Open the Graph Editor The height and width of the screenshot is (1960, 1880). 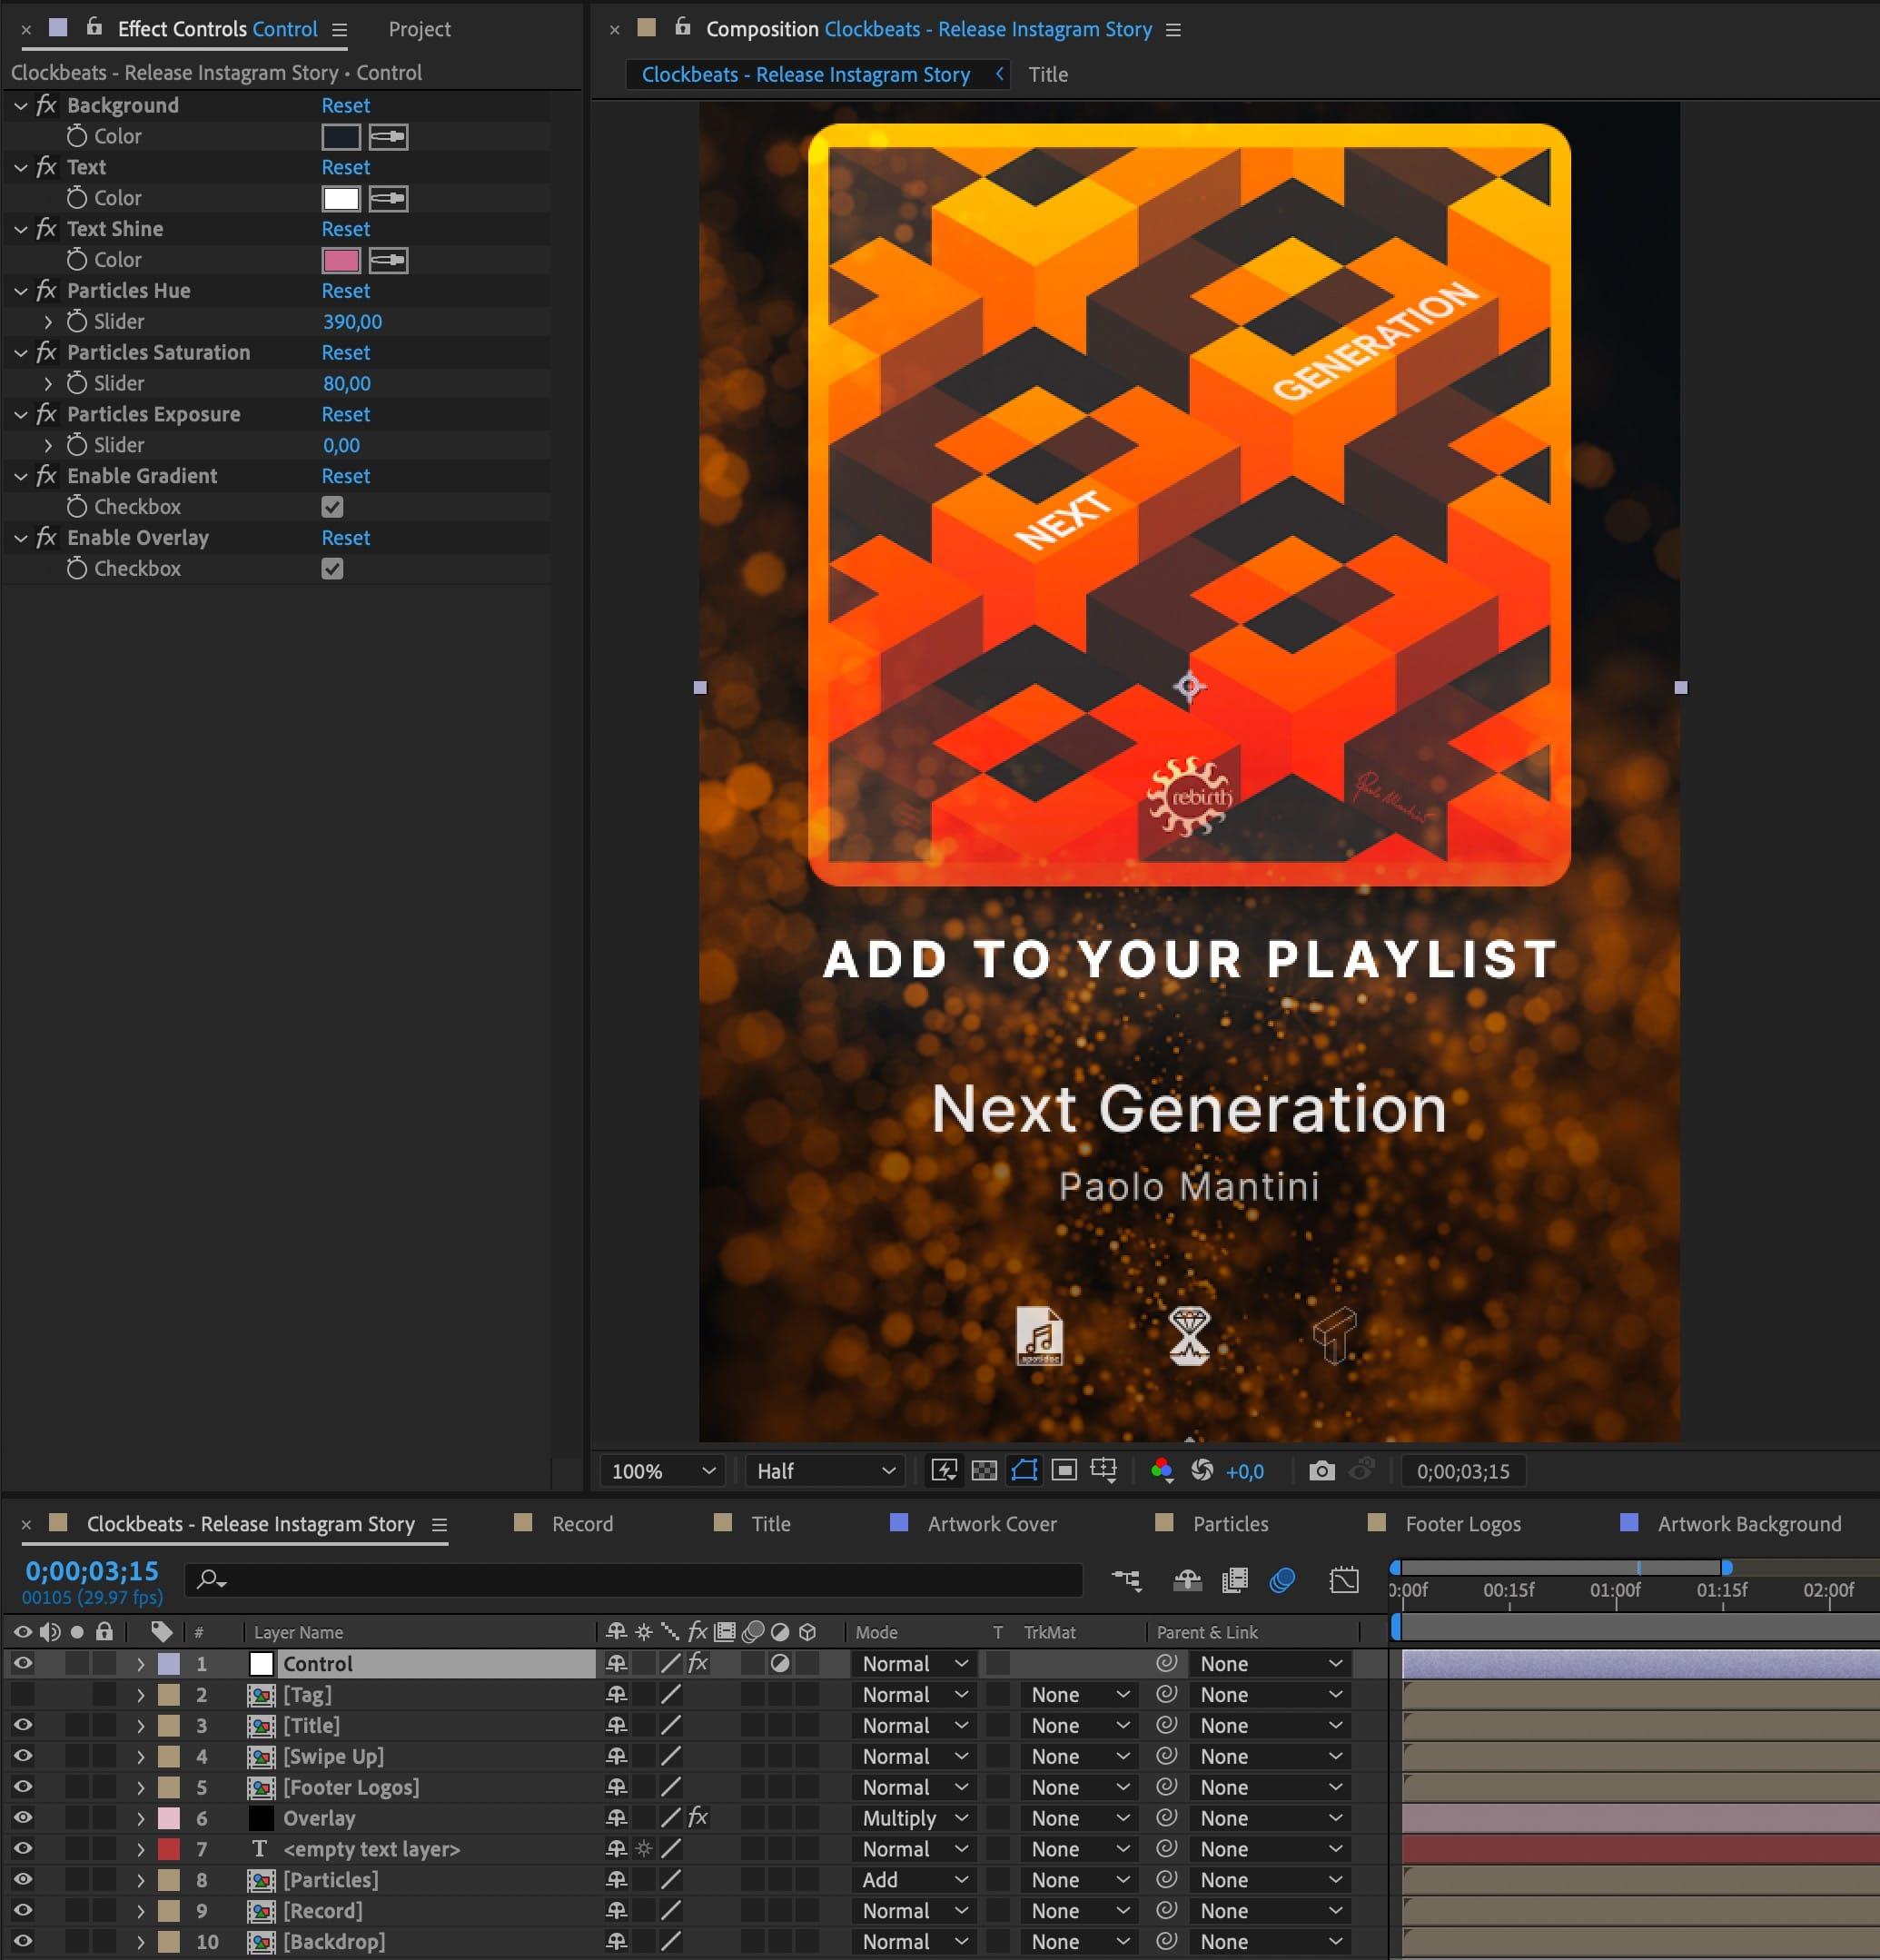point(1344,1581)
